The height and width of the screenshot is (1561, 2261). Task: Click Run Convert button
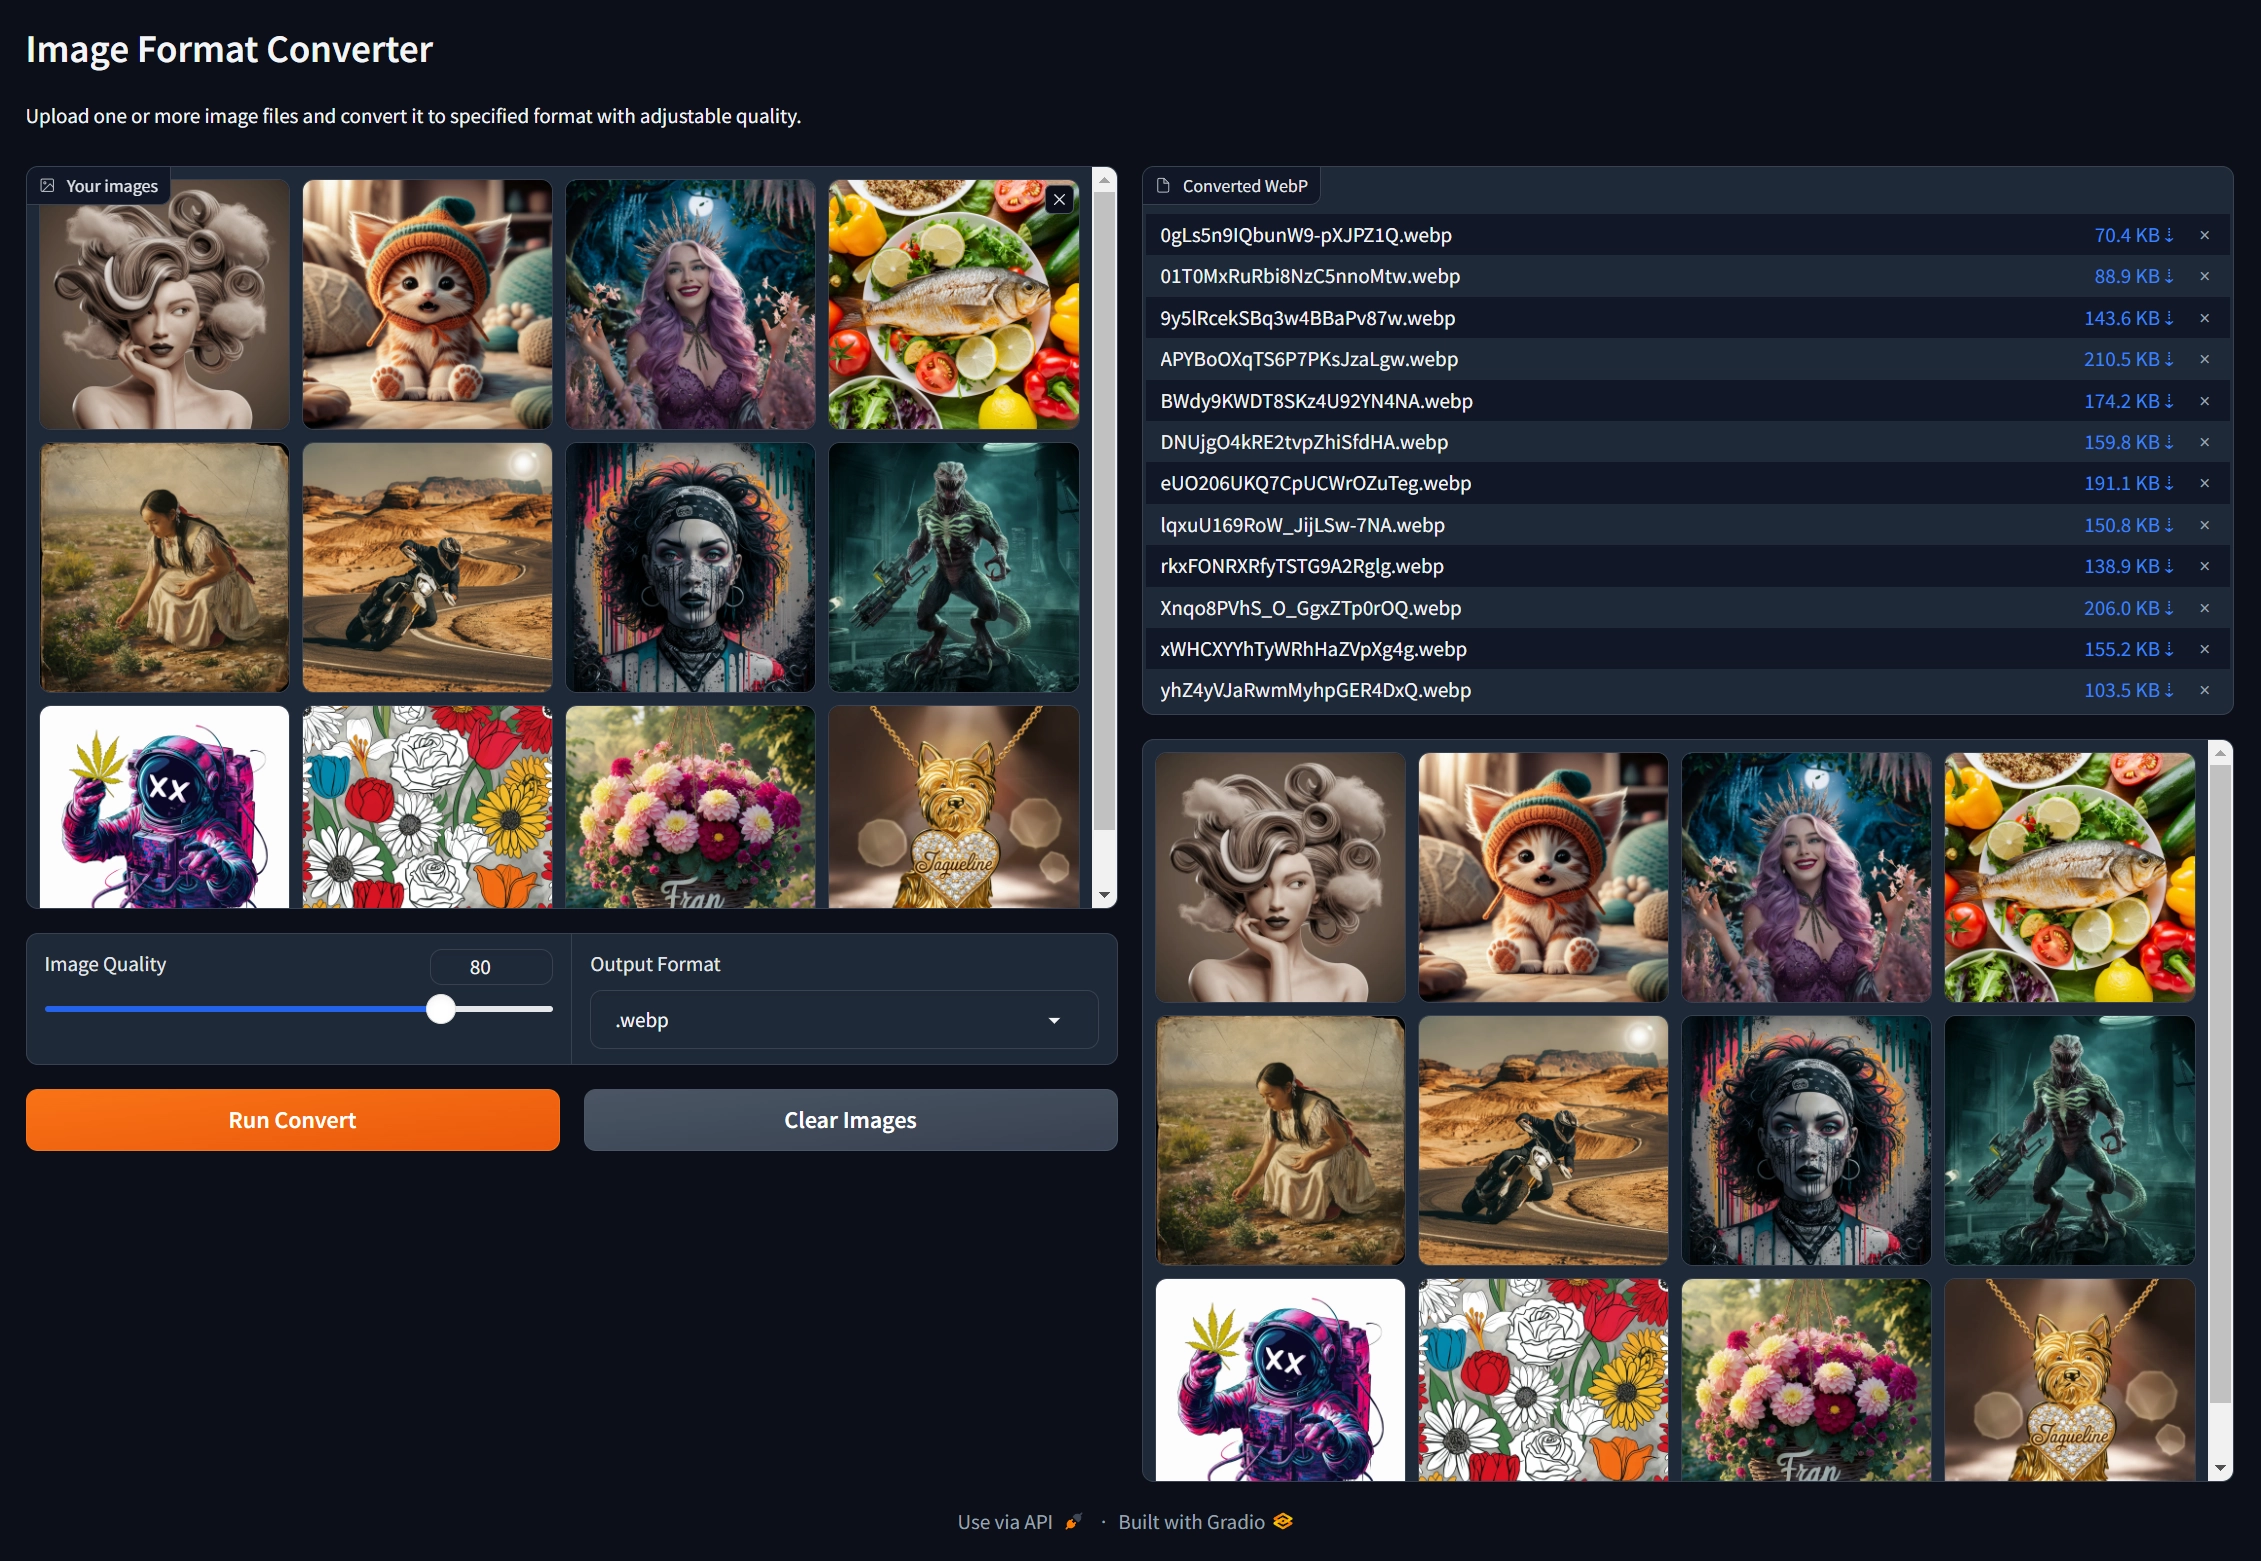pos(292,1120)
